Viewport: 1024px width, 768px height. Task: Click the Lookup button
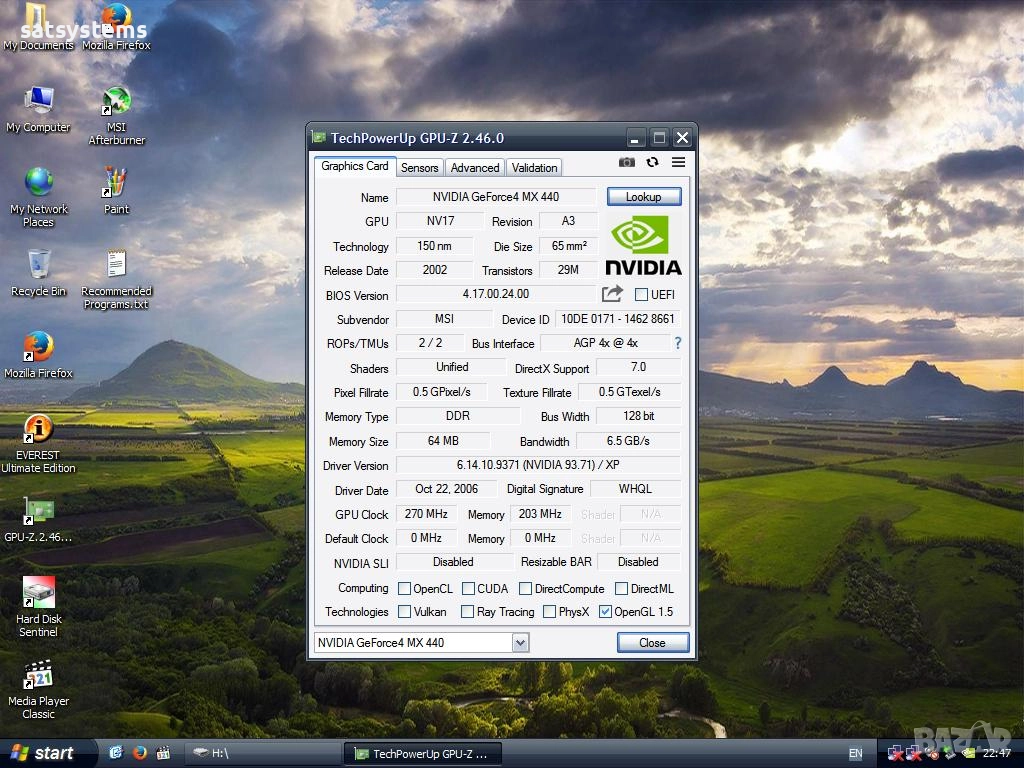[643, 197]
